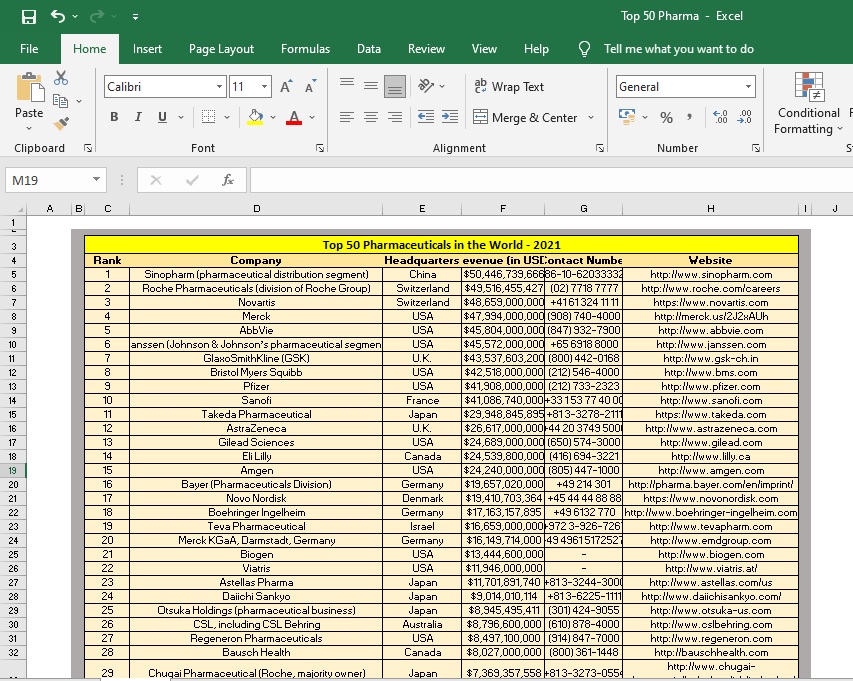Copy the selected cells
The height and width of the screenshot is (681, 853).
[60, 101]
